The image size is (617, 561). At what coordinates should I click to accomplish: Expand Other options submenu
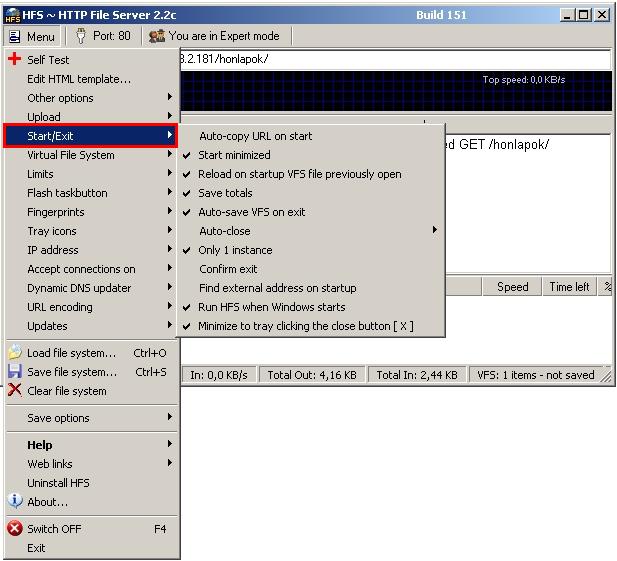pos(91,98)
